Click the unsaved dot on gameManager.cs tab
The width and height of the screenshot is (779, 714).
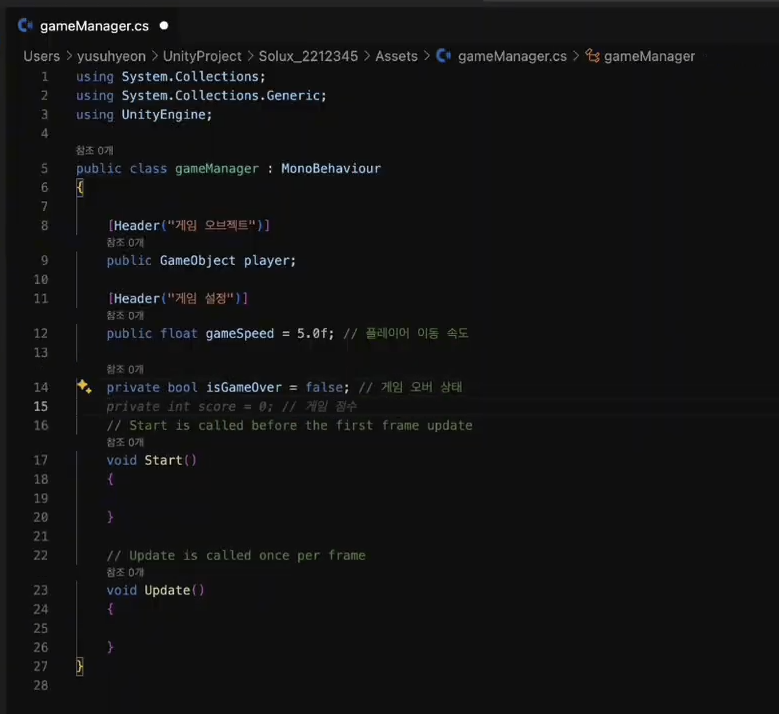click(x=164, y=26)
